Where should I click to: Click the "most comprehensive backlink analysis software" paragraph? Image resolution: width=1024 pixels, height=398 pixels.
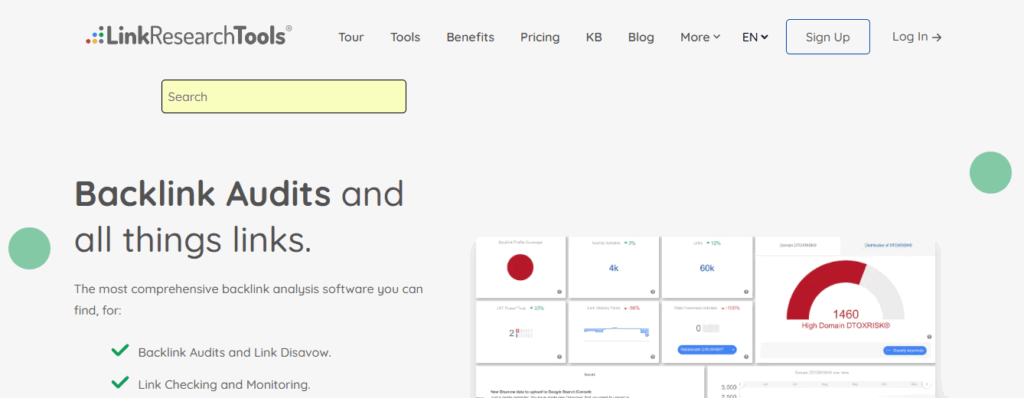click(248, 300)
